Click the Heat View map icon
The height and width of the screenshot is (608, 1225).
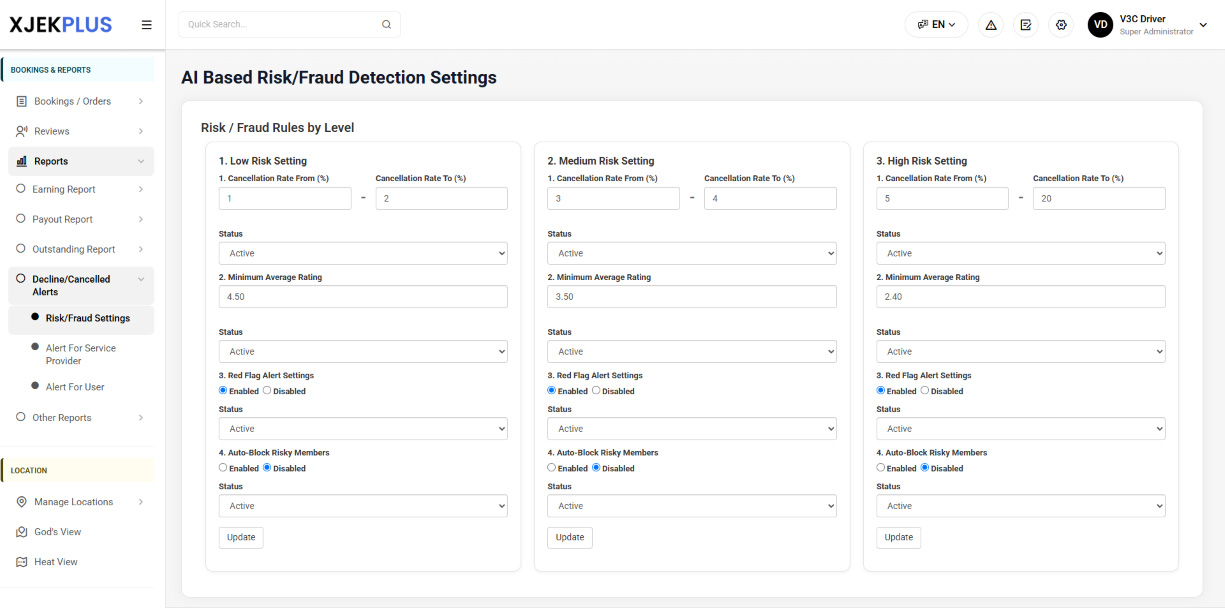click(22, 562)
